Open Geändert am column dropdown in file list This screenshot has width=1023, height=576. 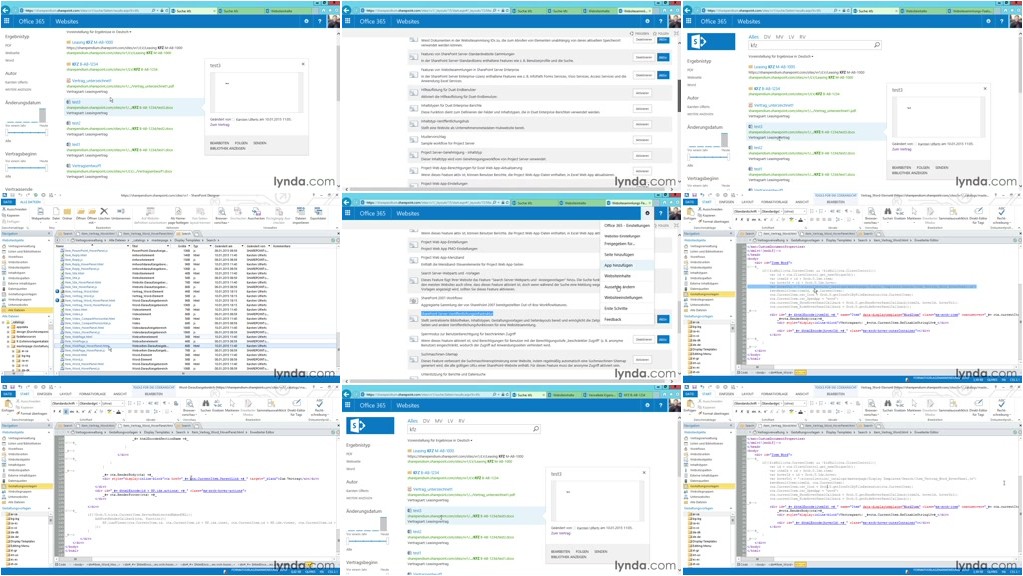243,246
